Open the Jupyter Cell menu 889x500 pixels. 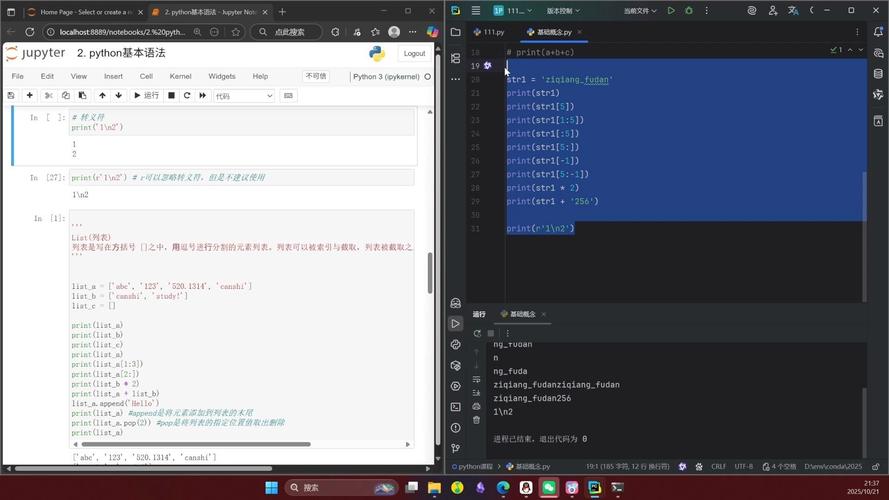[x=146, y=76]
